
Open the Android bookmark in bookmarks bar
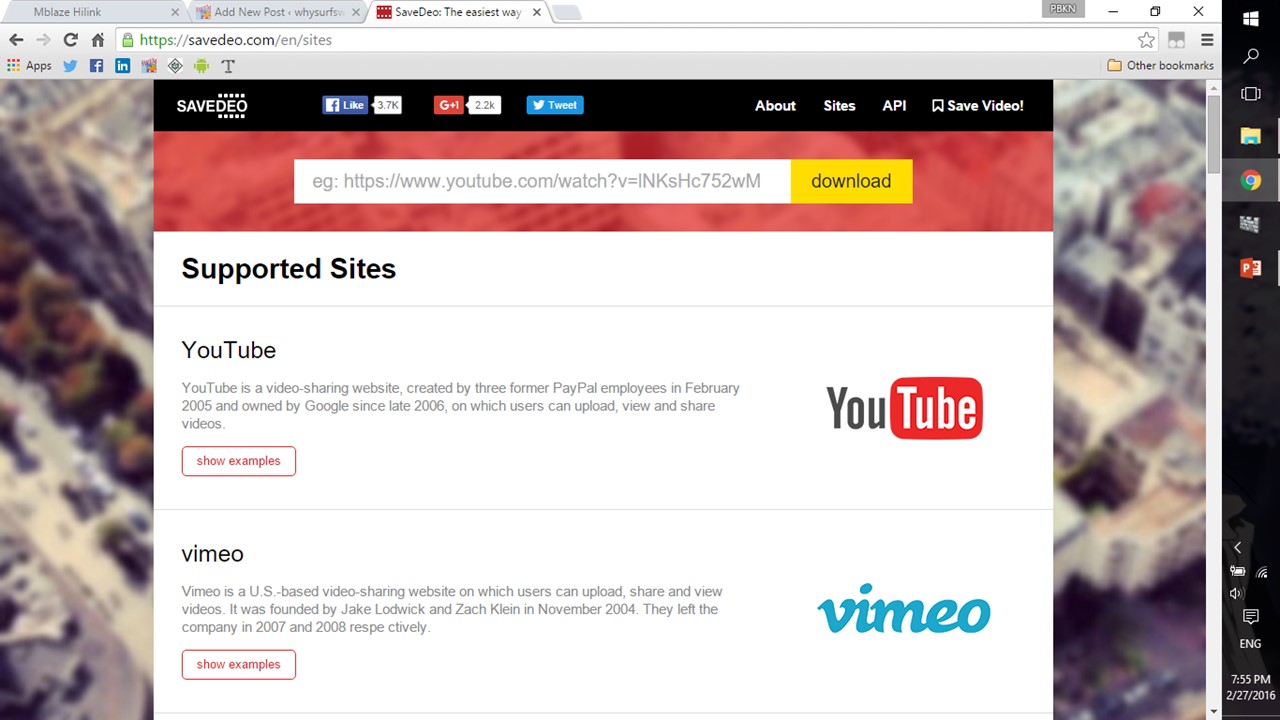coord(201,66)
